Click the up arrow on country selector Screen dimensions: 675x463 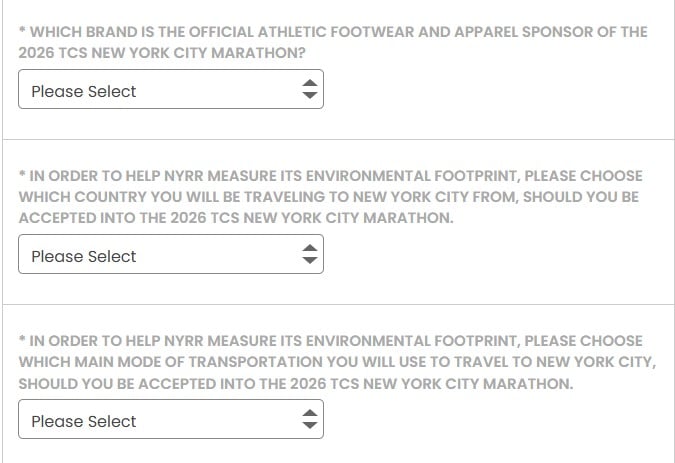310,249
